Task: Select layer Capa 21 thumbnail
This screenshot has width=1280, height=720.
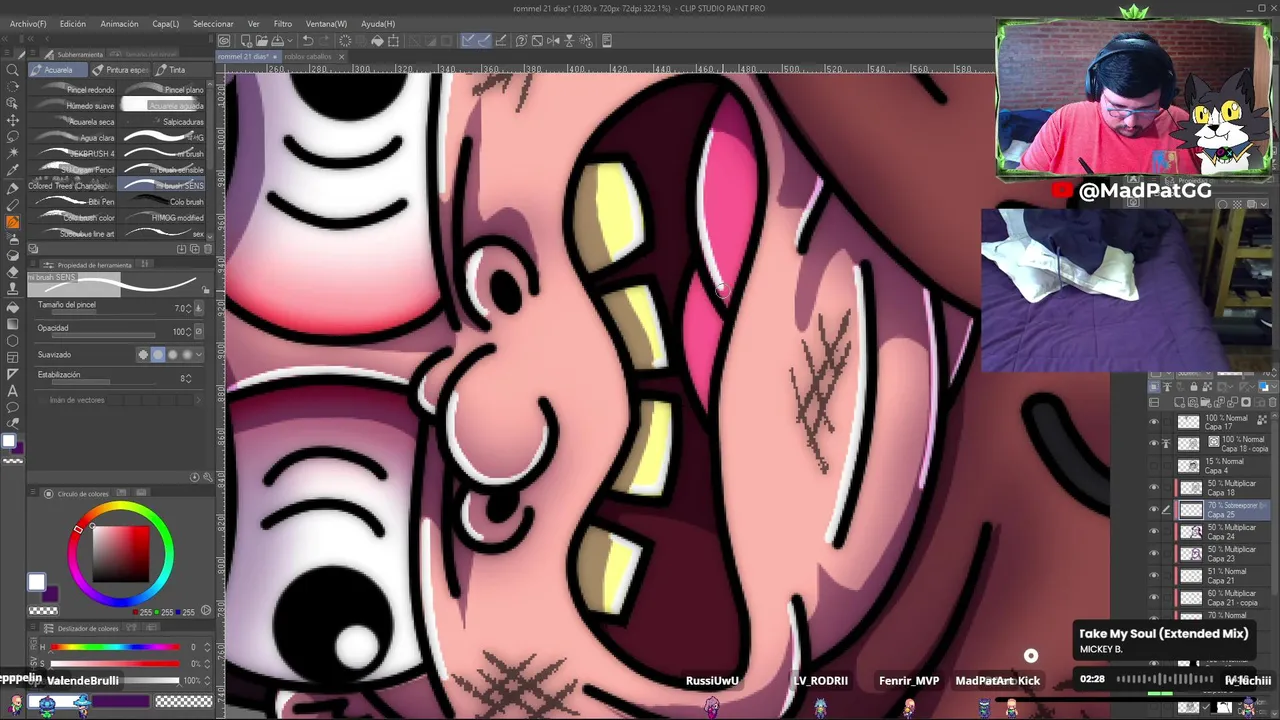Action: [x=1190, y=576]
